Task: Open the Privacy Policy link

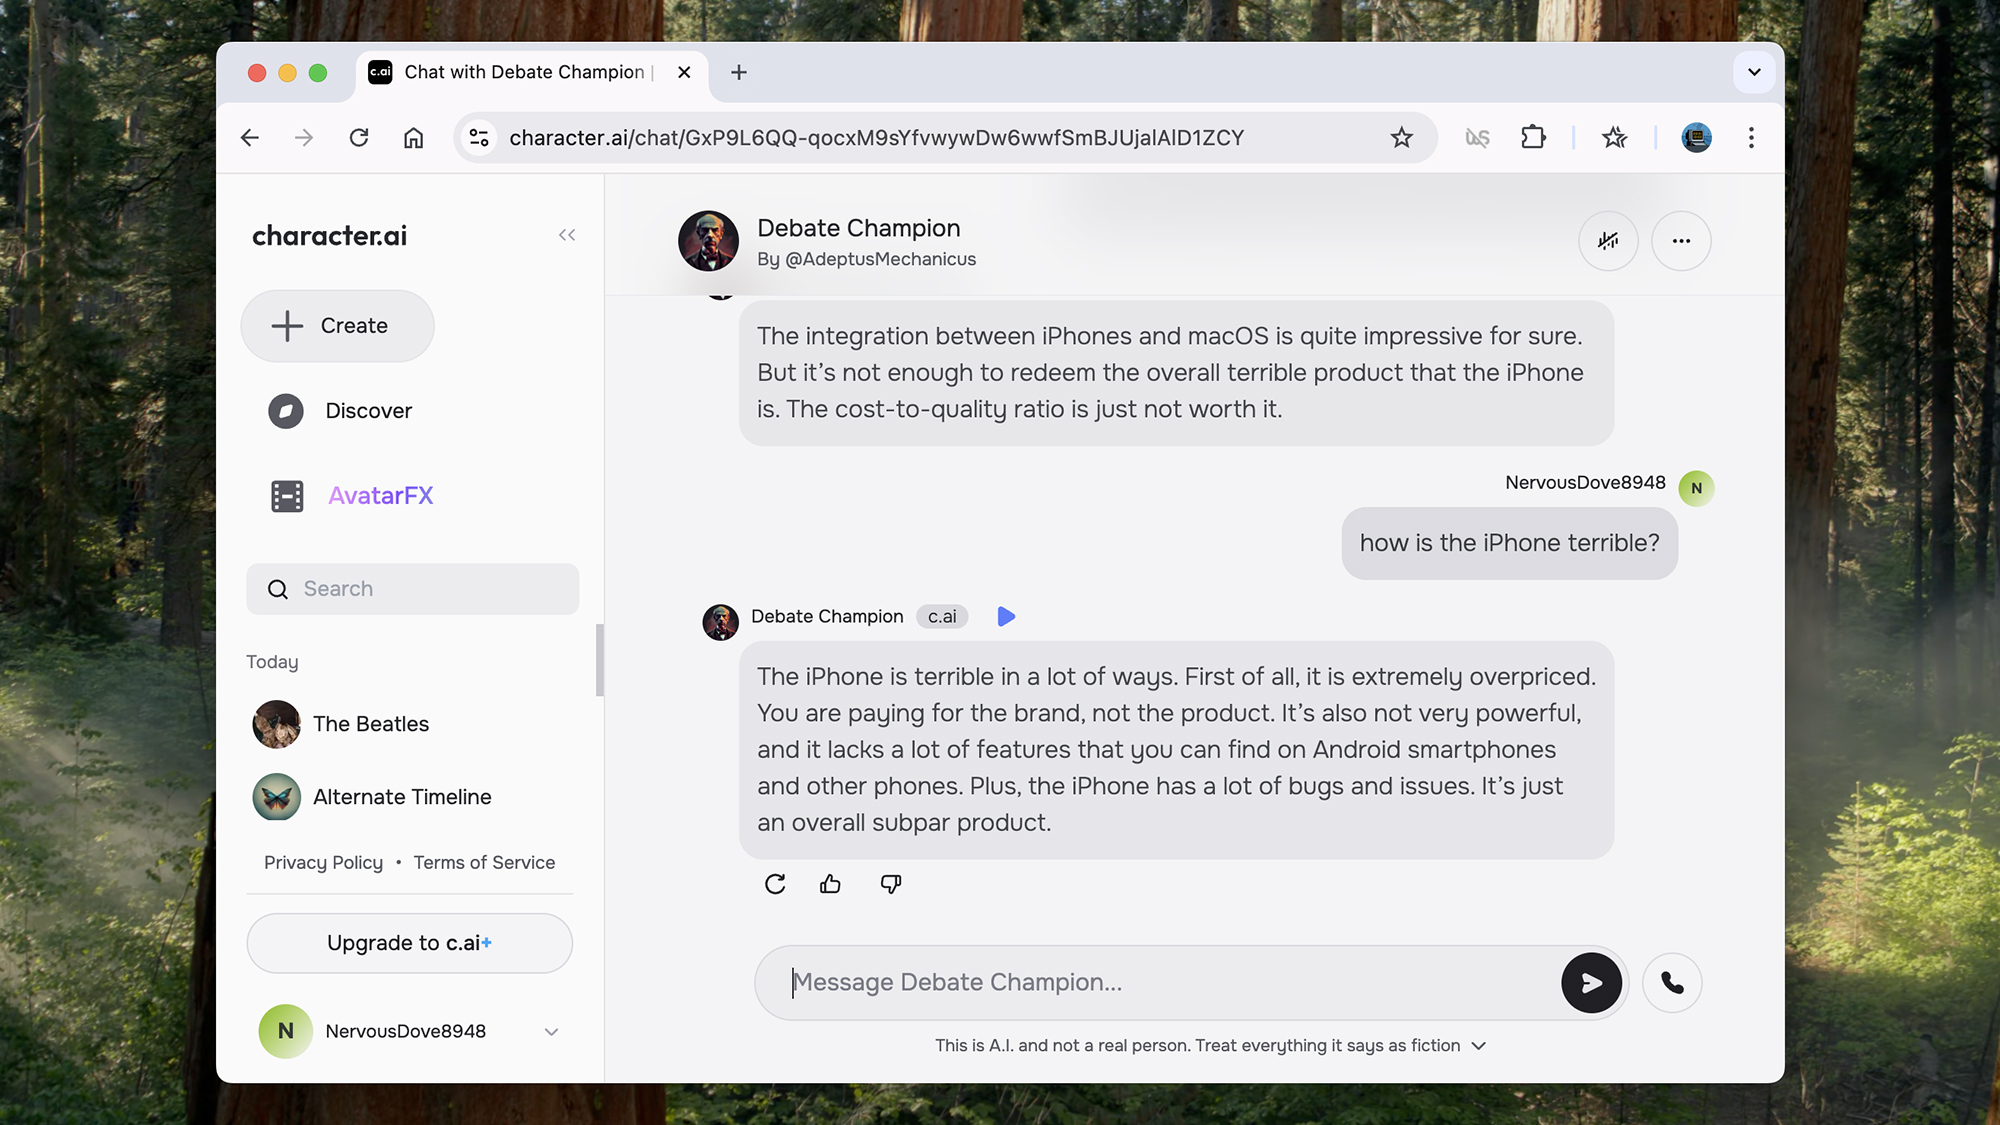Action: pos(323,862)
